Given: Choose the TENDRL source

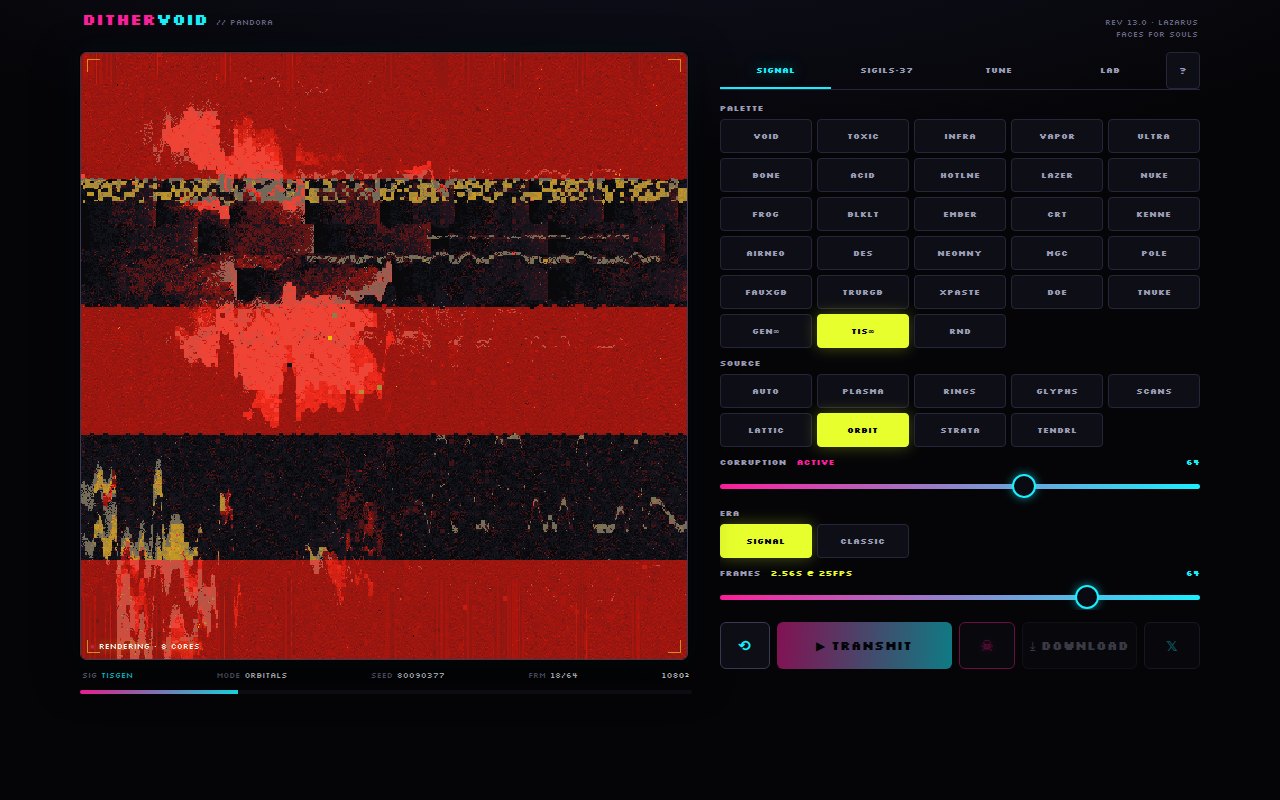Looking at the screenshot, I should point(1057,430).
